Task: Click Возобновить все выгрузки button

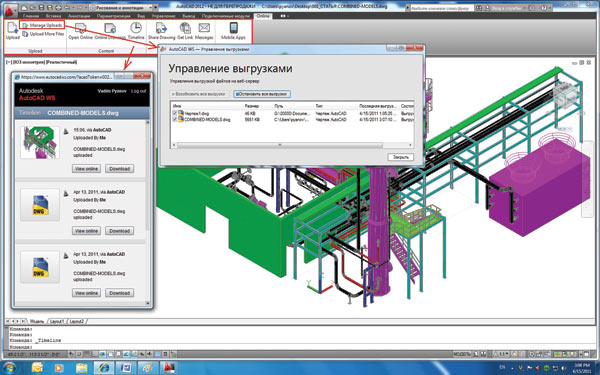Action: 198,94
